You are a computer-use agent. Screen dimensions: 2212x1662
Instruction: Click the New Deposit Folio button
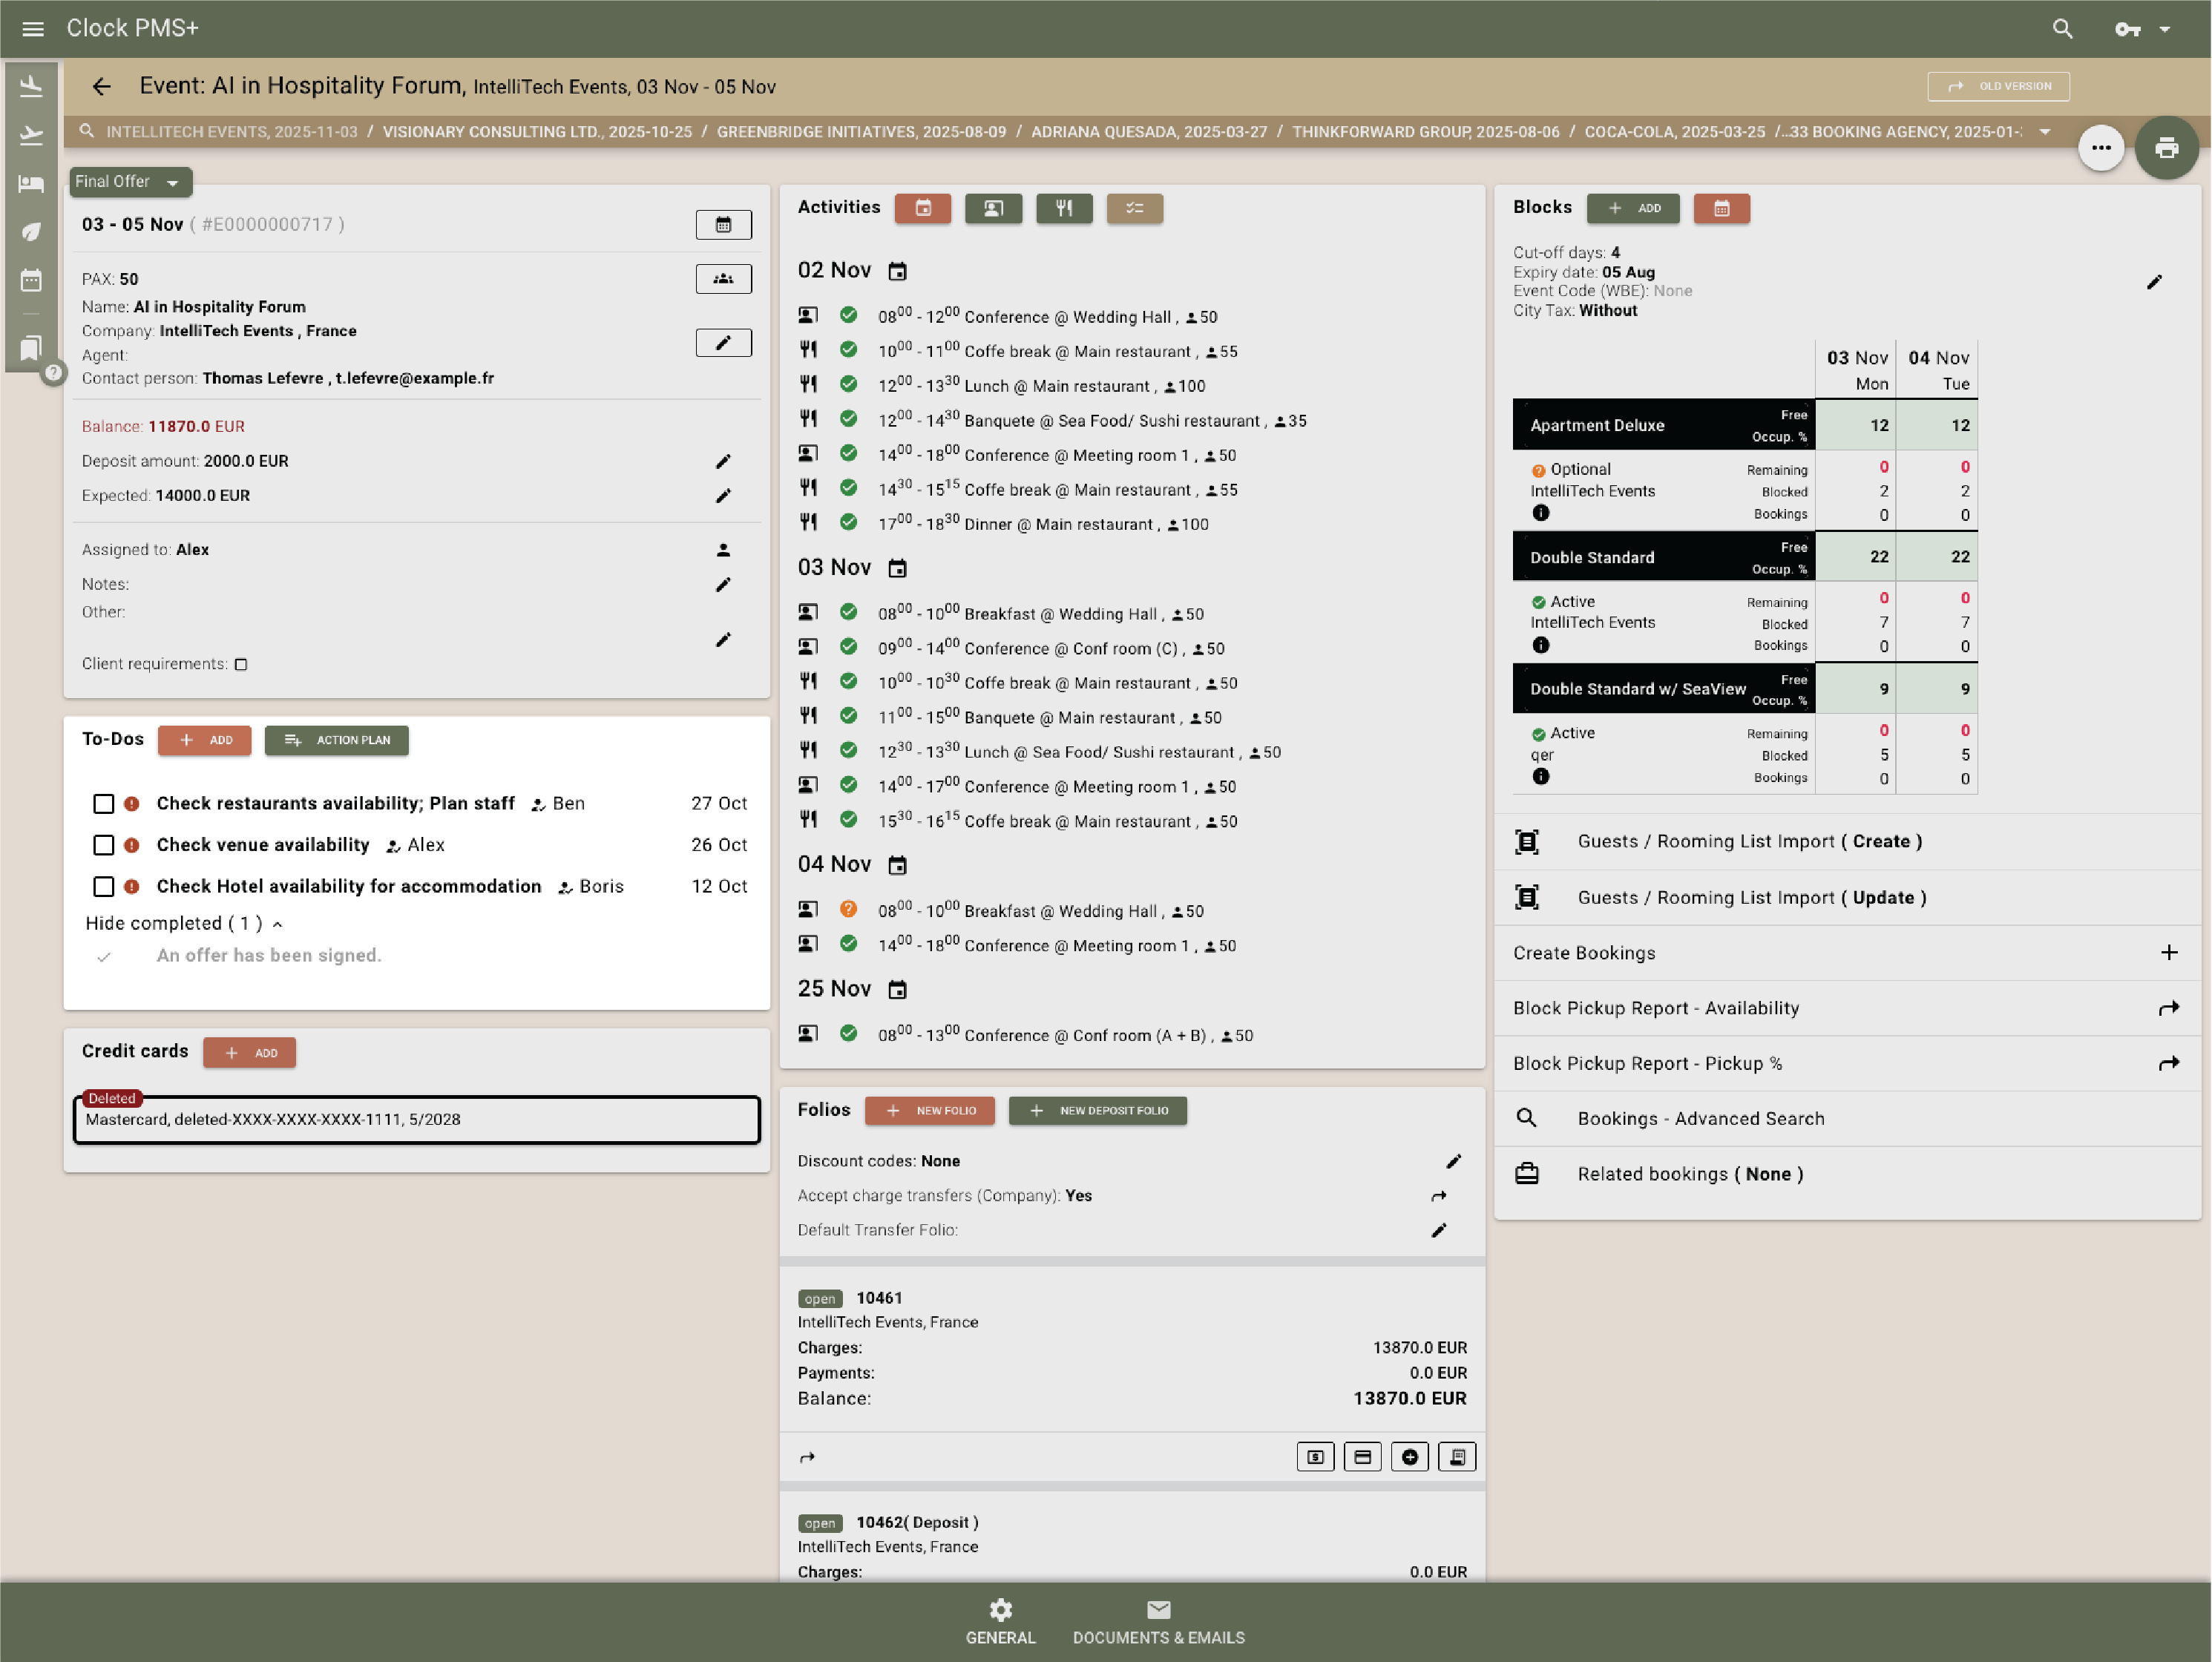coord(1097,1110)
